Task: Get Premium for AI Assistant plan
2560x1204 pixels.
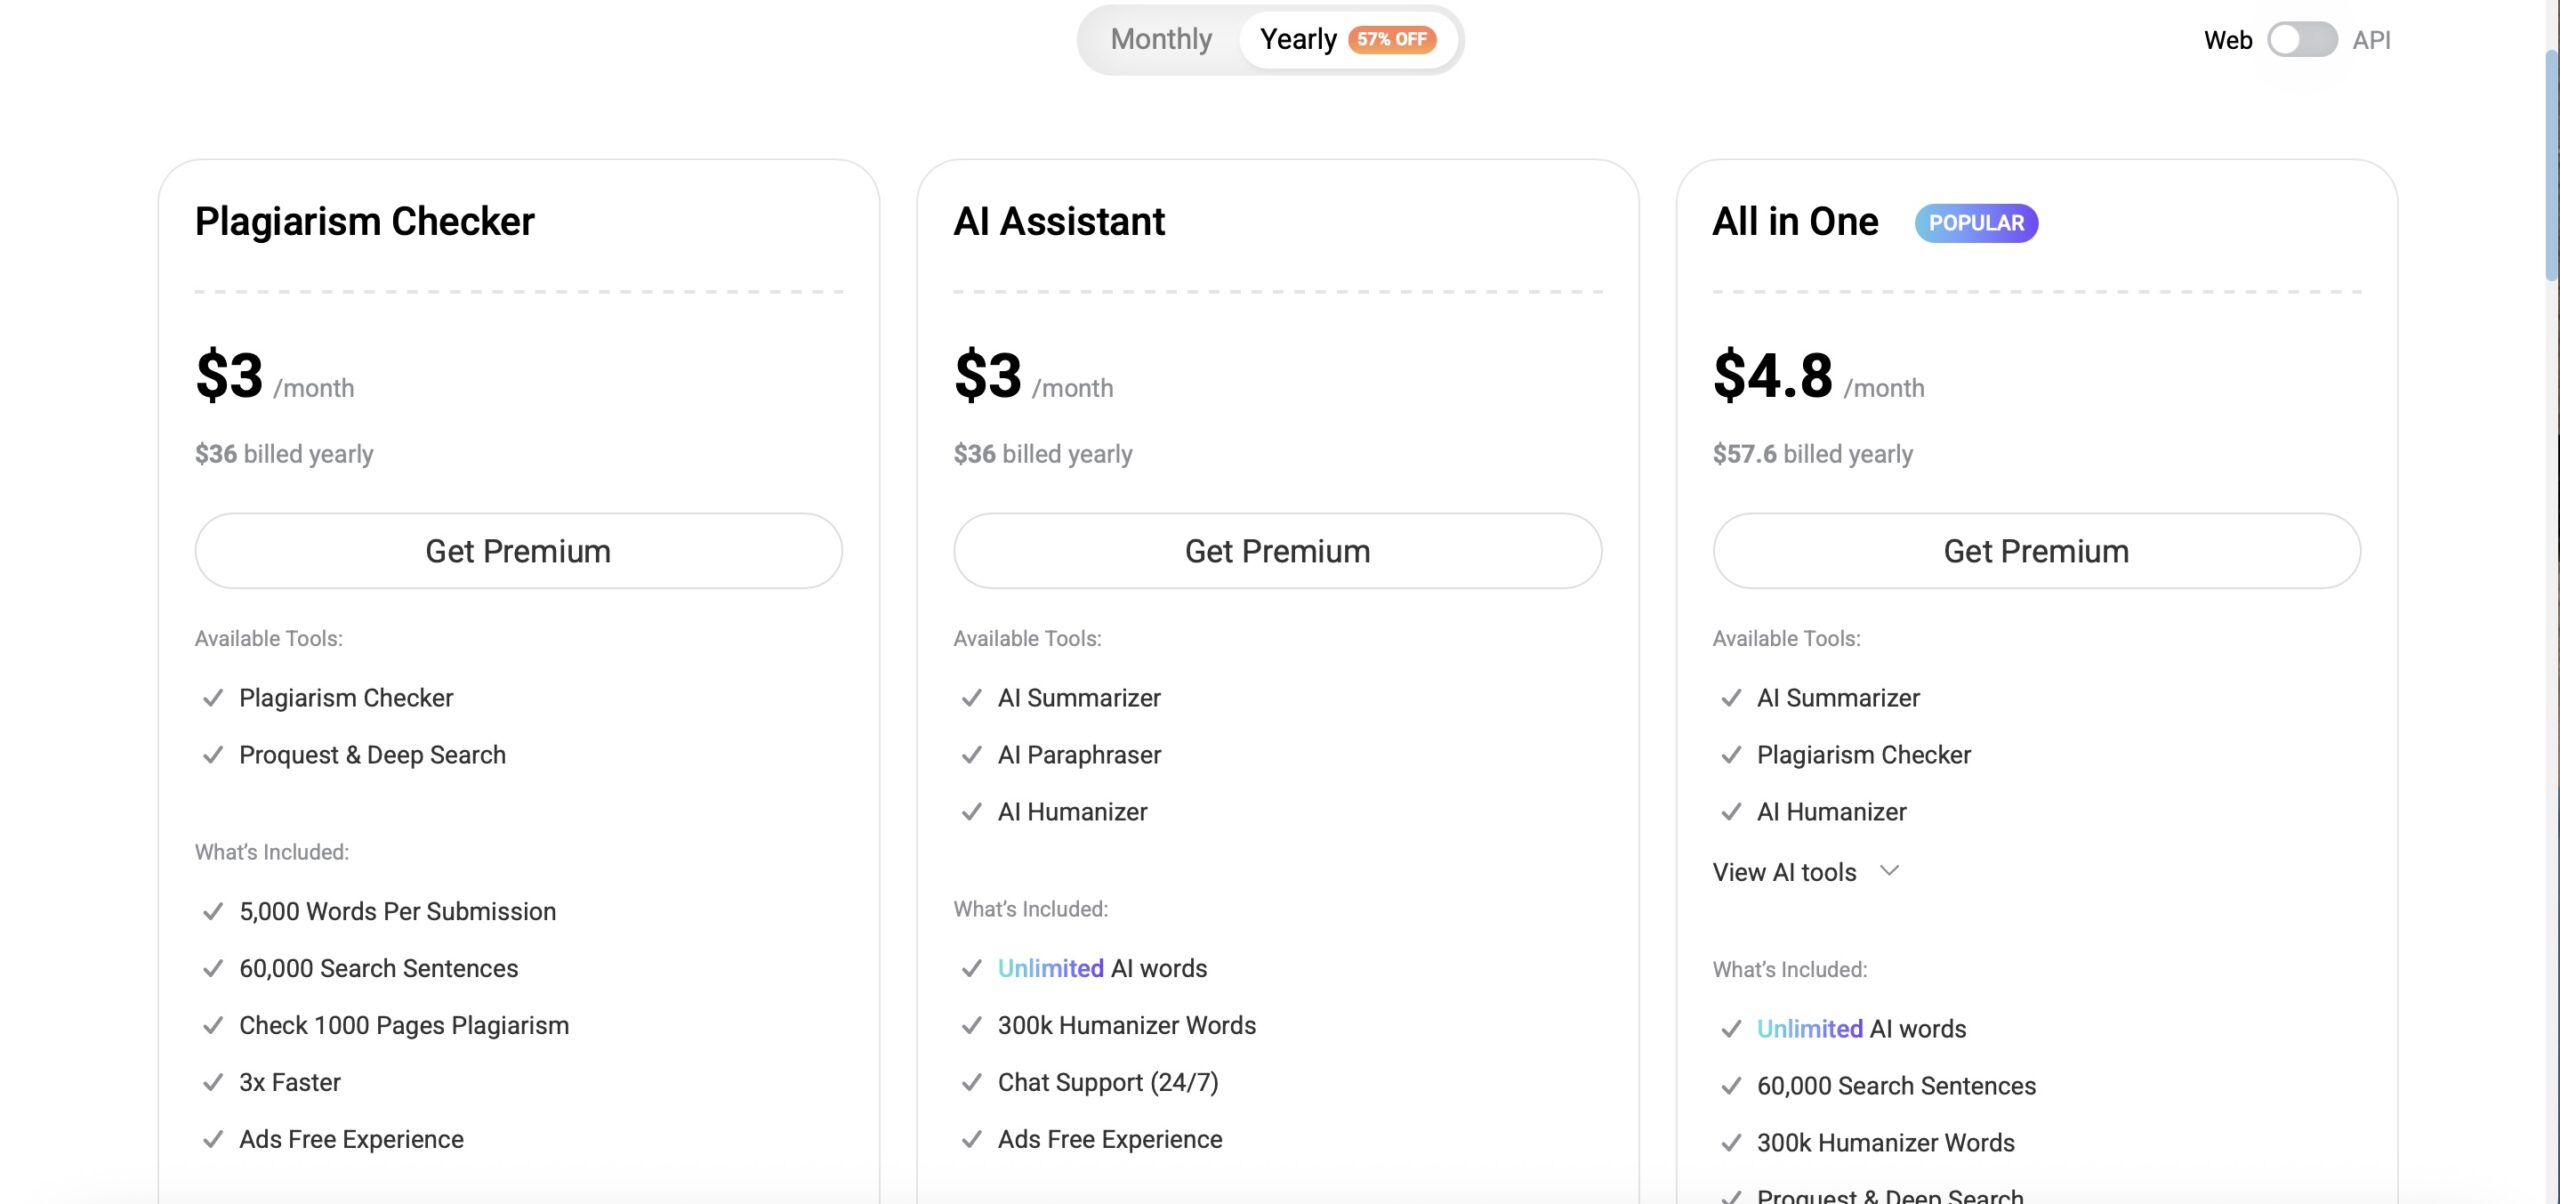Action: [x=1277, y=551]
